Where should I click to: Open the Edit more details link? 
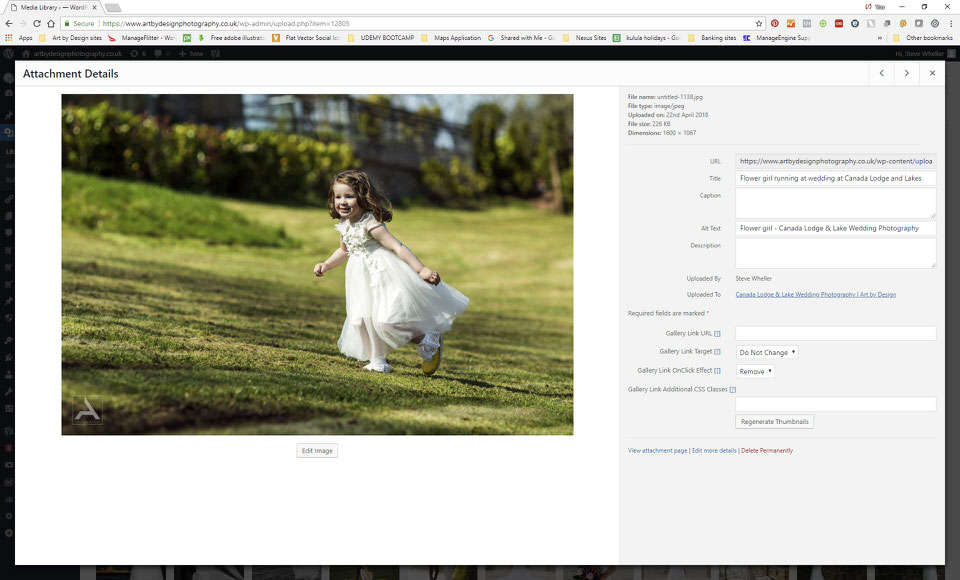[x=714, y=451]
